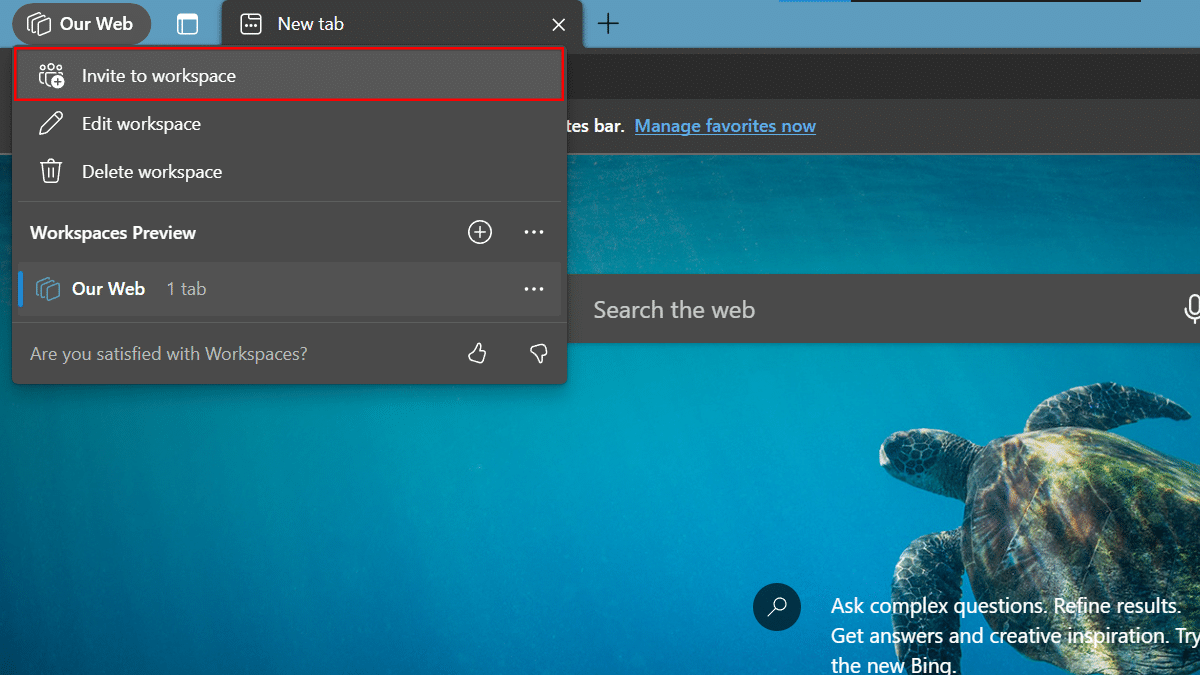Screen dimensions: 1200x675
Task: Click Ask complex questions promo text
Action: point(1015,635)
